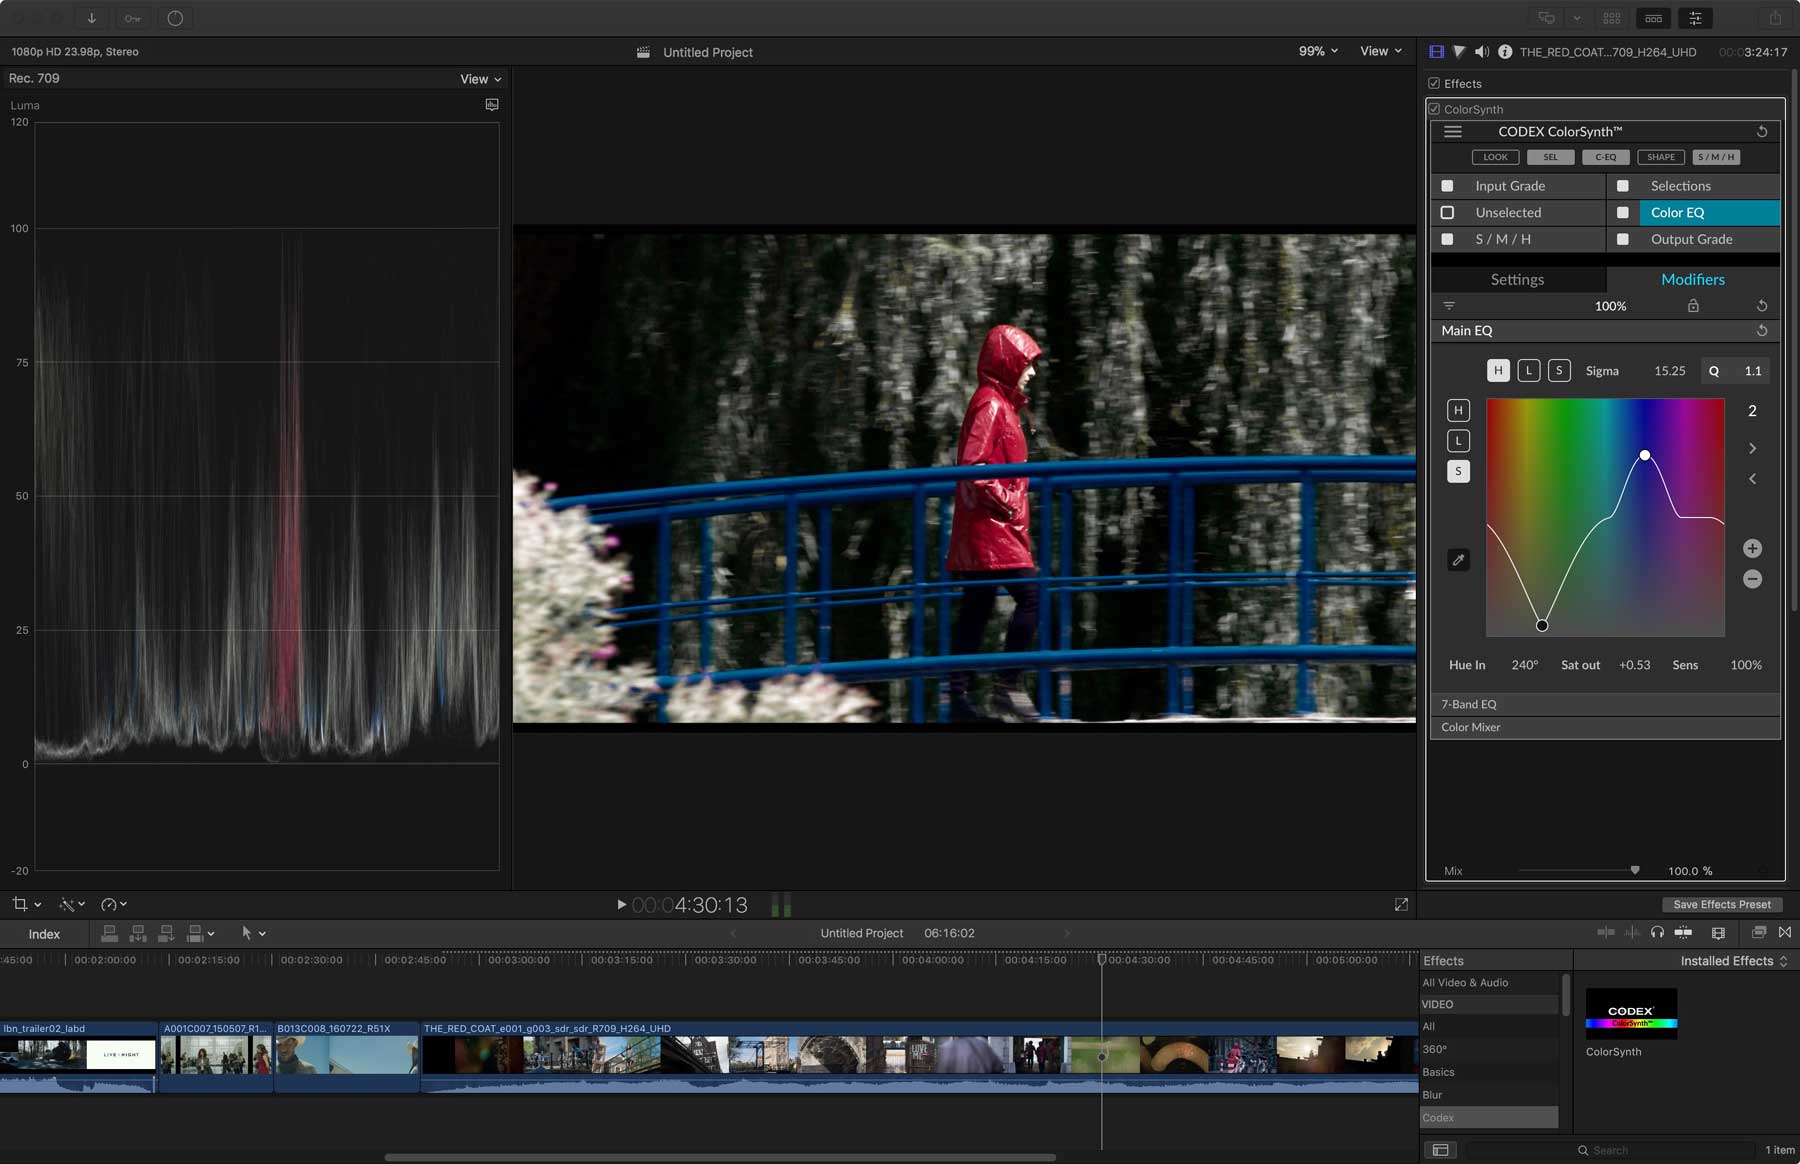Toggle the Input Grade checkbox
1800x1164 pixels.
tap(1447, 186)
